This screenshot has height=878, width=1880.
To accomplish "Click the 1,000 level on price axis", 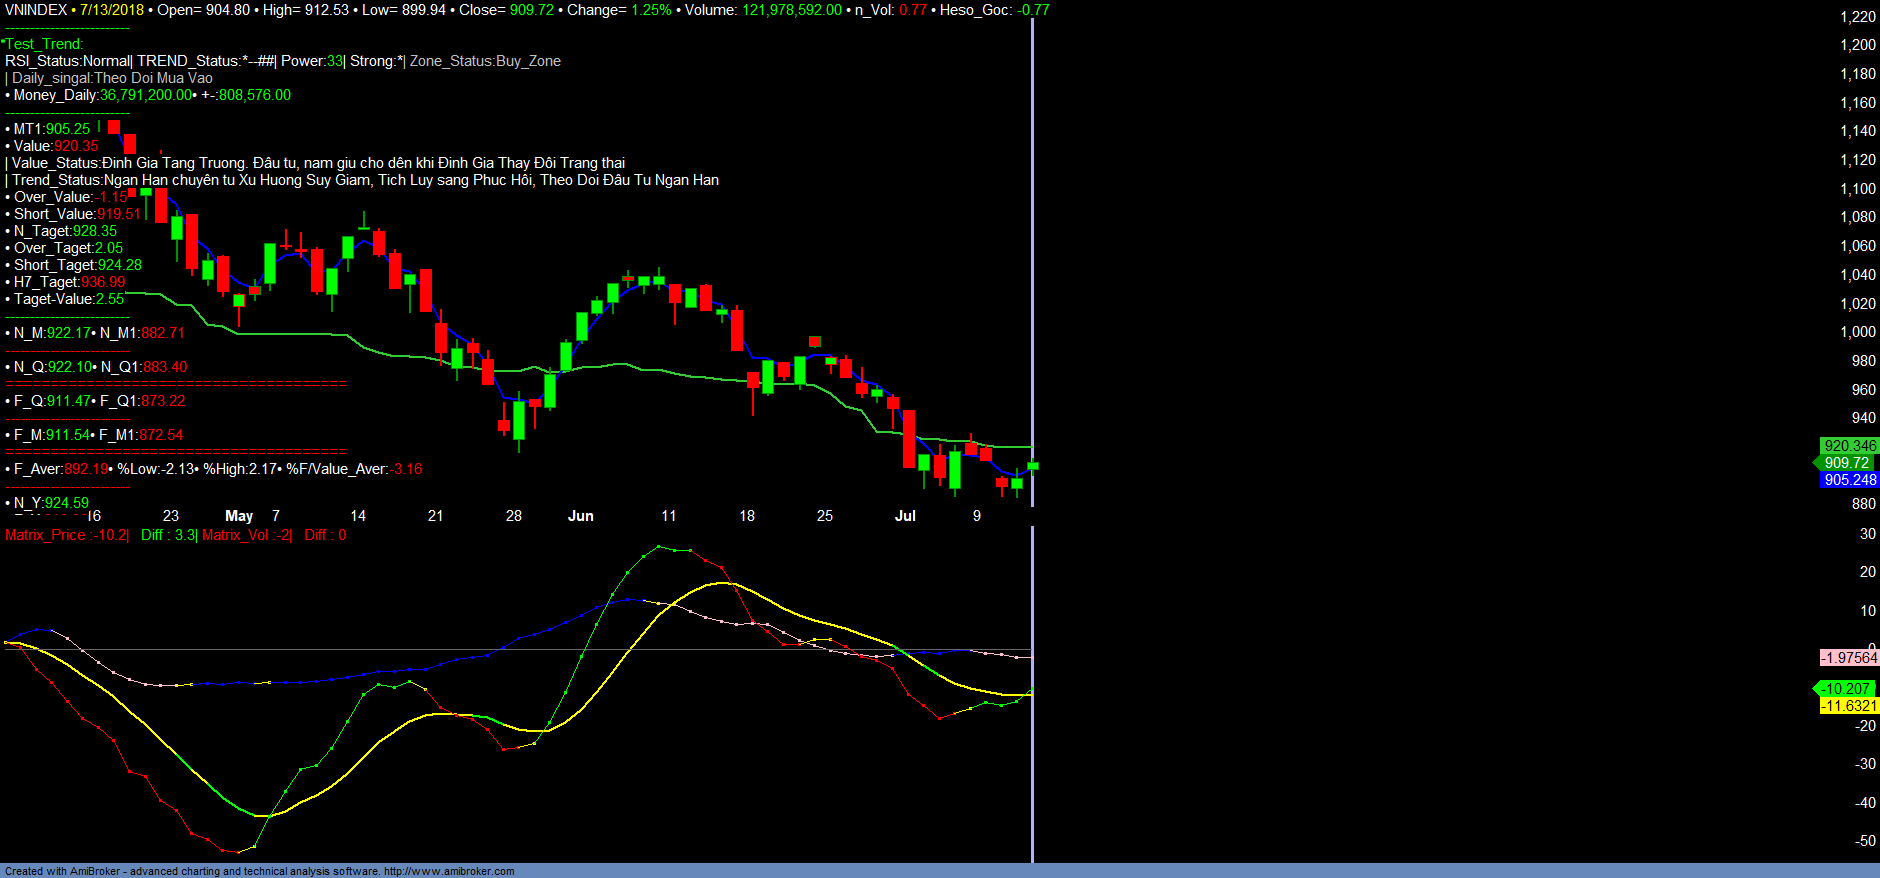I will click(1858, 332).
